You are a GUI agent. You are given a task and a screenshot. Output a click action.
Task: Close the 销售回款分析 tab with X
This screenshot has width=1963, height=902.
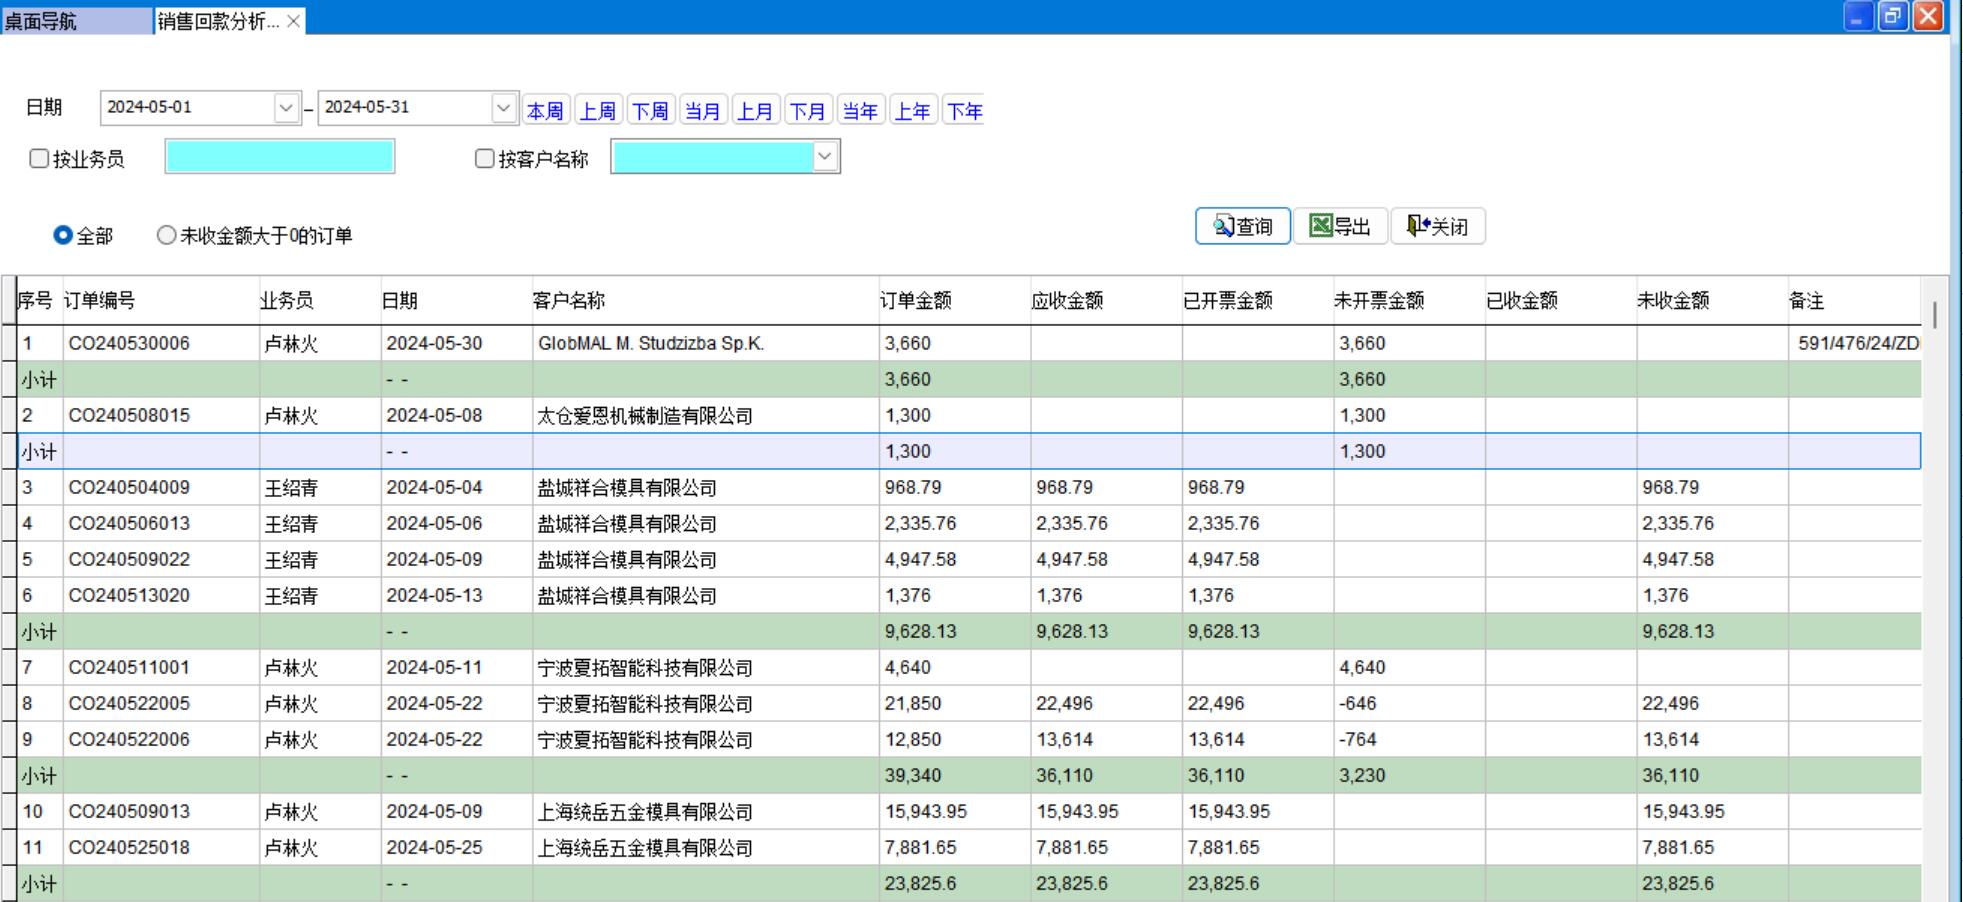[293, 21]
